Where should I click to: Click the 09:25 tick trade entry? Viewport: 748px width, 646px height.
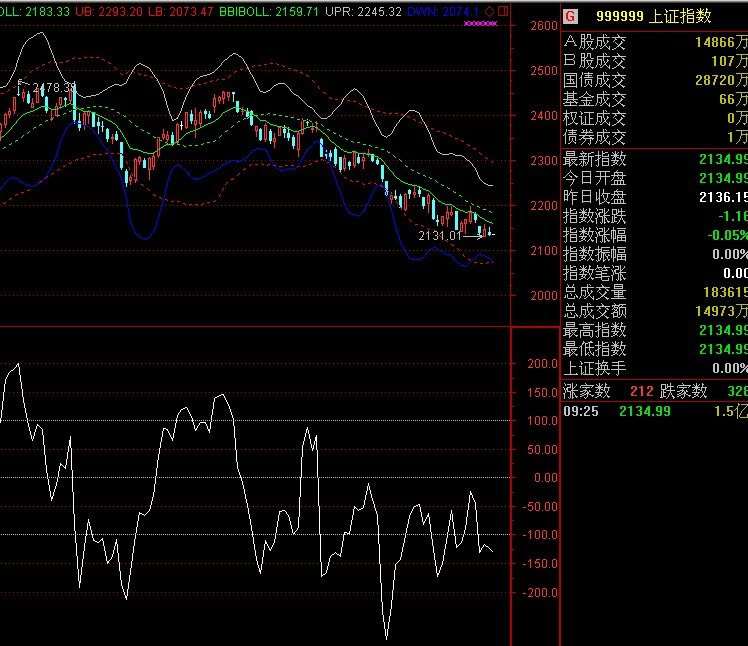pyautogui.click(x=653, y=411)
